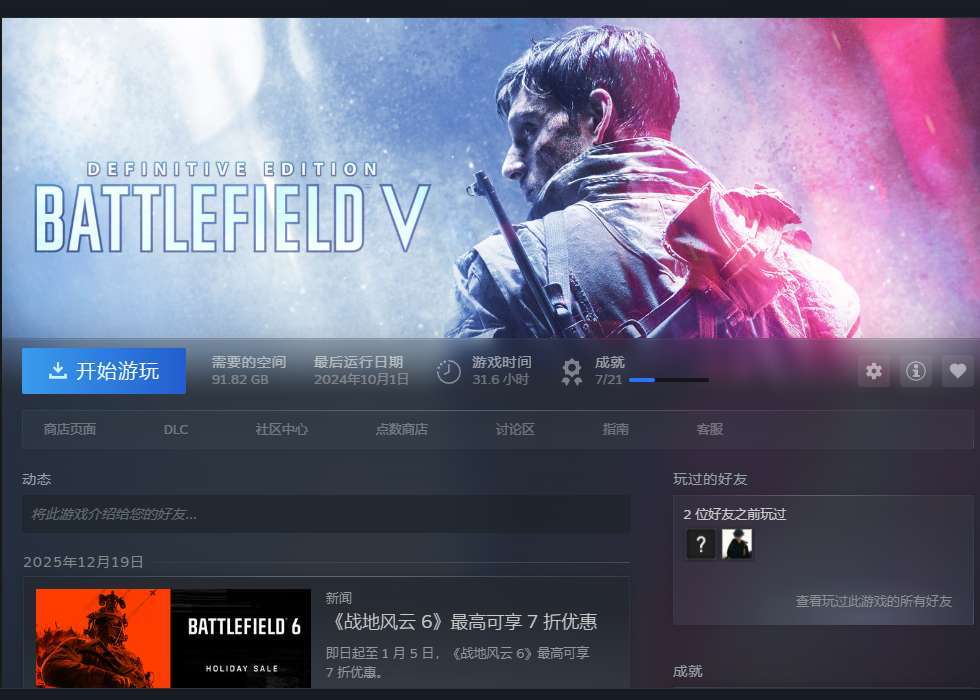Click the activity post input field
The width and height of the screenshot is (980, 700).
tap(326, 514)
